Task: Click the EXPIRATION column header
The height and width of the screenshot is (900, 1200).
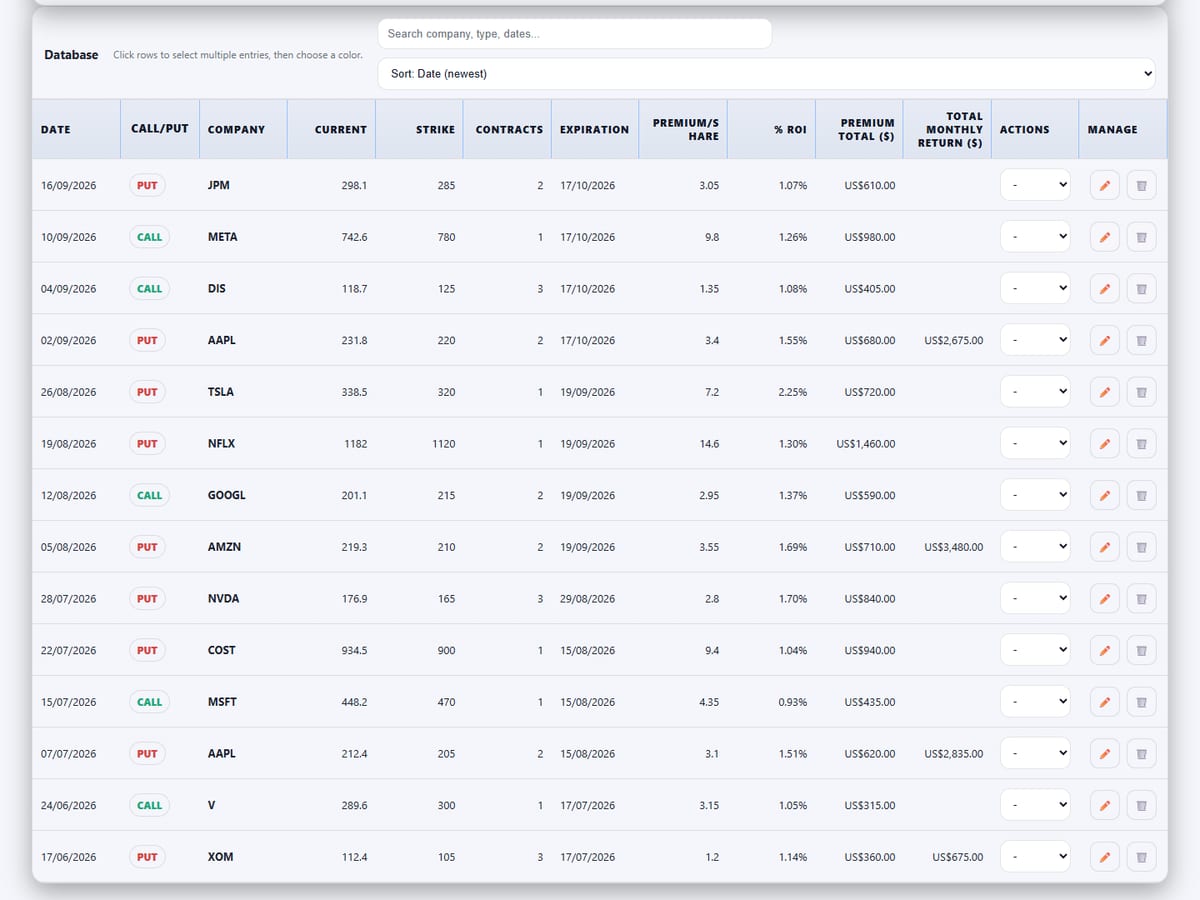Action: (595, 129)
